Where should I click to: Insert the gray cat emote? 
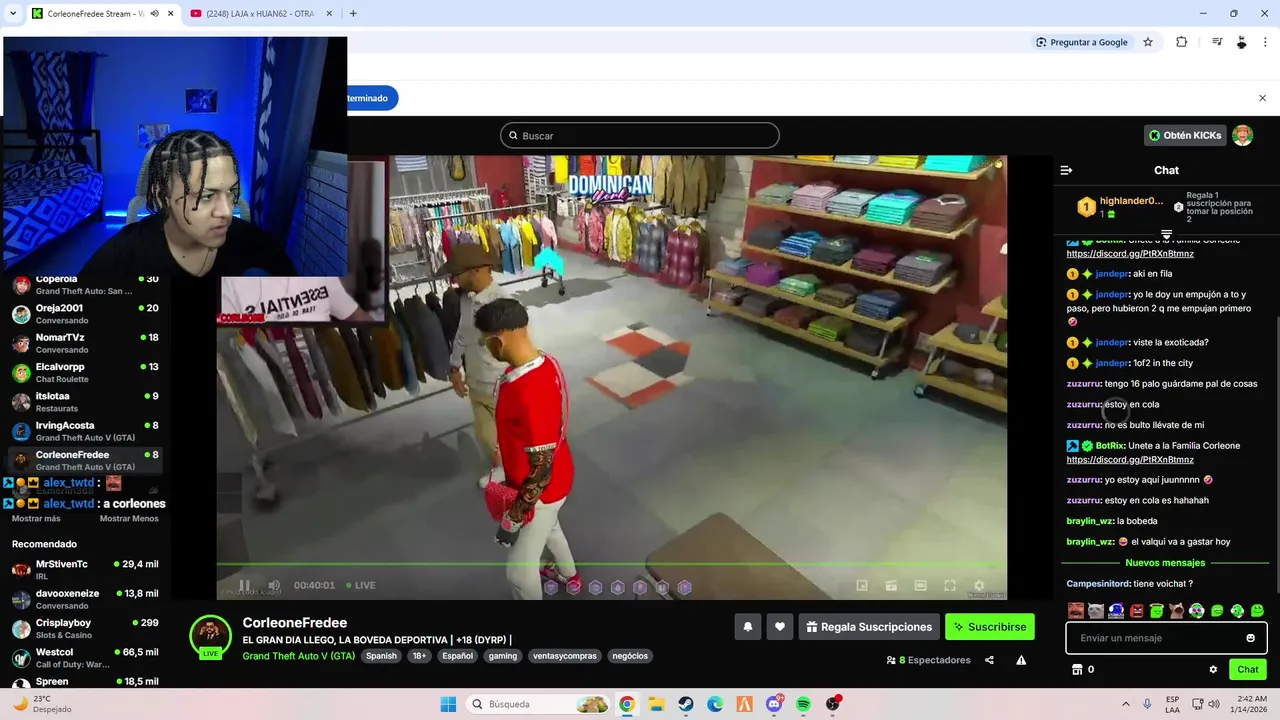[x=1096, y=610]
